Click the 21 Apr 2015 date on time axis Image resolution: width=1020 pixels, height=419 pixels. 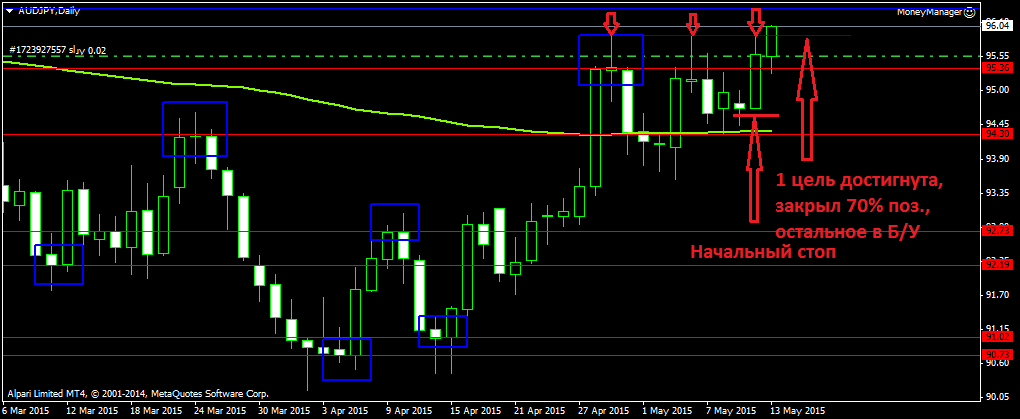pyautogui.click(x=541, y=411)
